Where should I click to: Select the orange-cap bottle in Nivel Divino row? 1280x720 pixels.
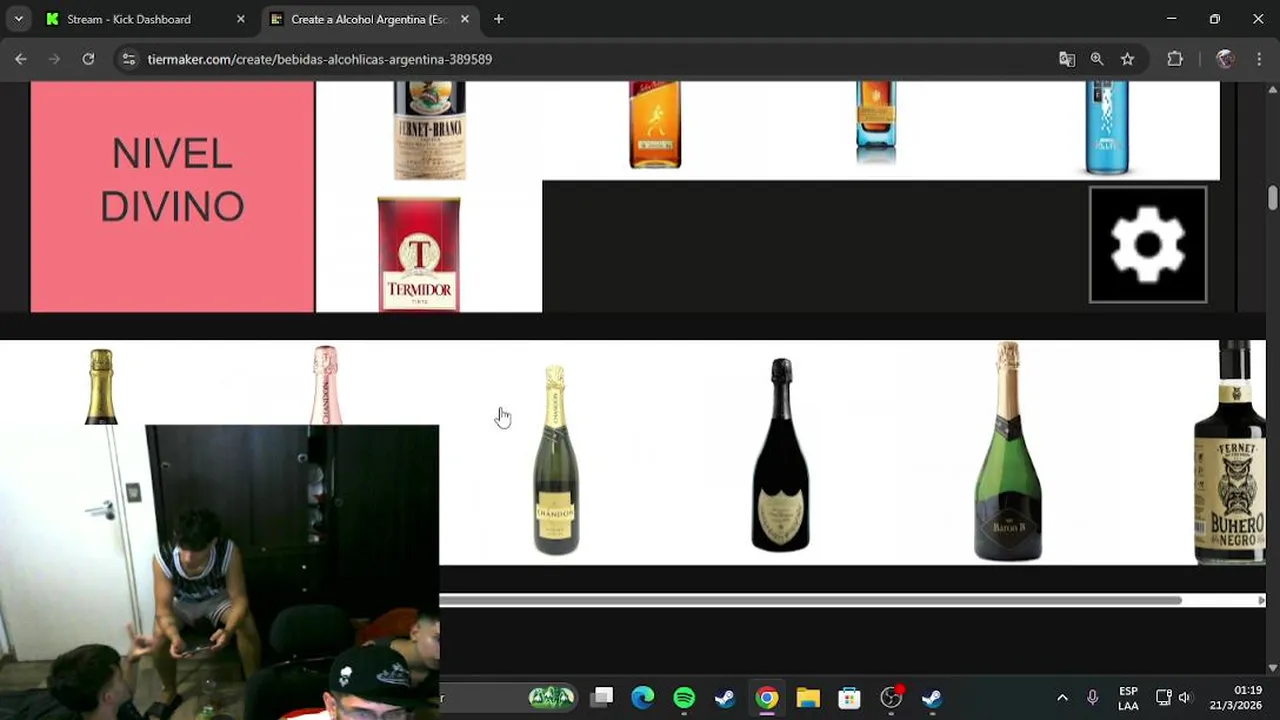(877, 122)
